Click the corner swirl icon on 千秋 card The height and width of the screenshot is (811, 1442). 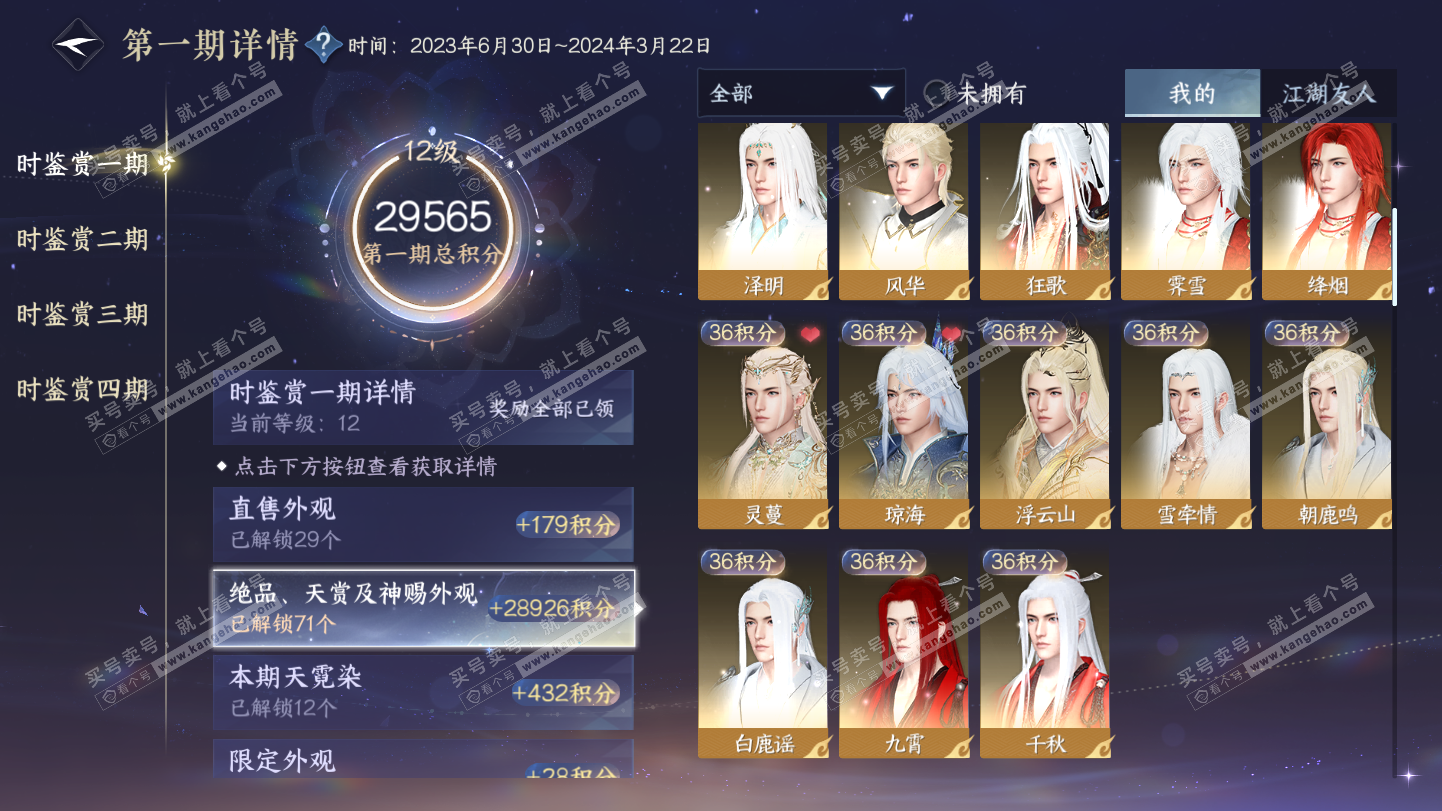(1099, 746)
